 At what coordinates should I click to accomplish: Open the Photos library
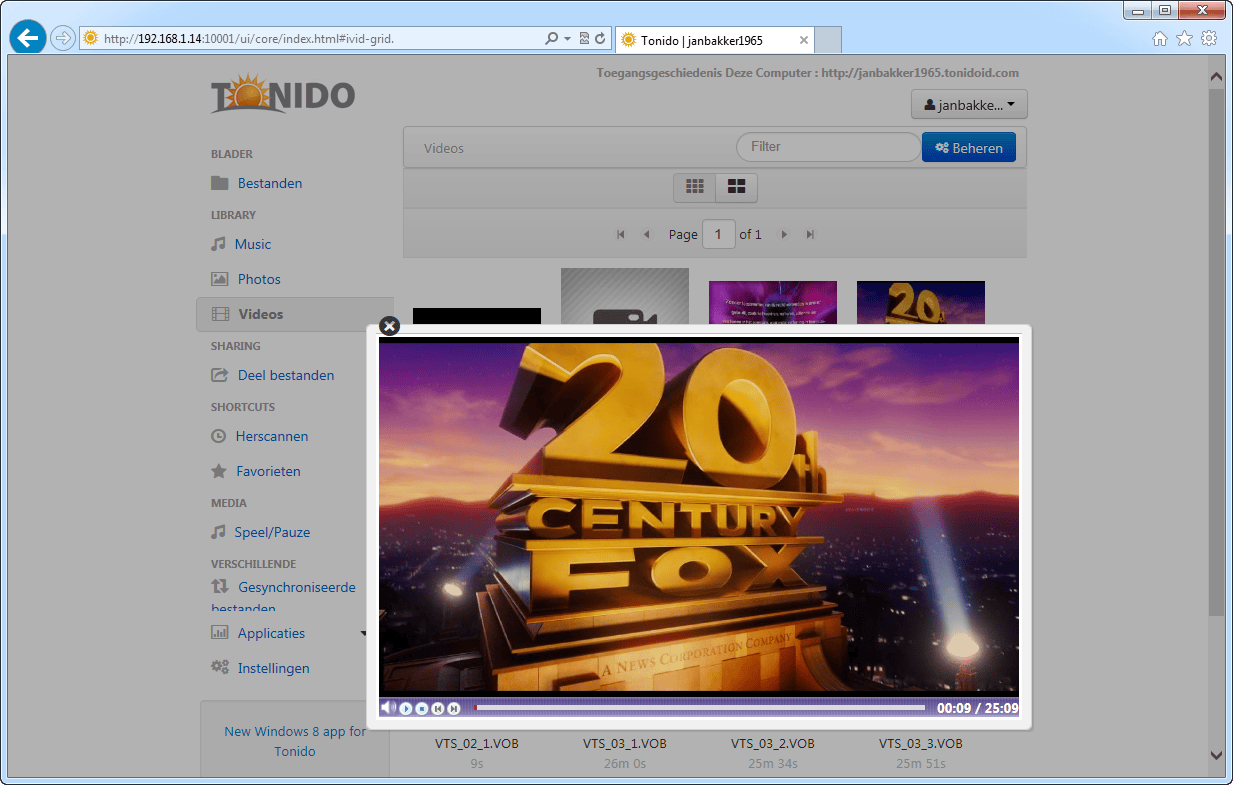[x=258, y=279]
